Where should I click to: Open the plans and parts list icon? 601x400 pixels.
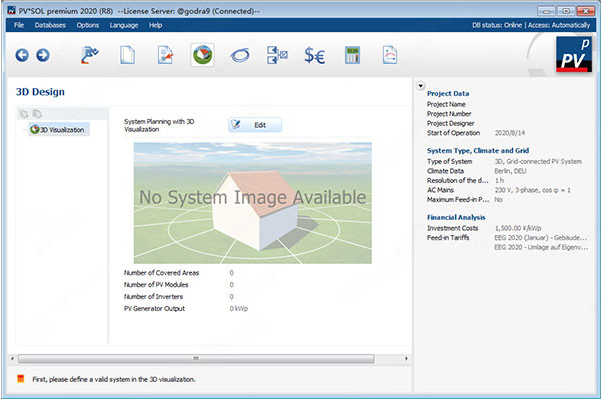(x=277, y=55)
